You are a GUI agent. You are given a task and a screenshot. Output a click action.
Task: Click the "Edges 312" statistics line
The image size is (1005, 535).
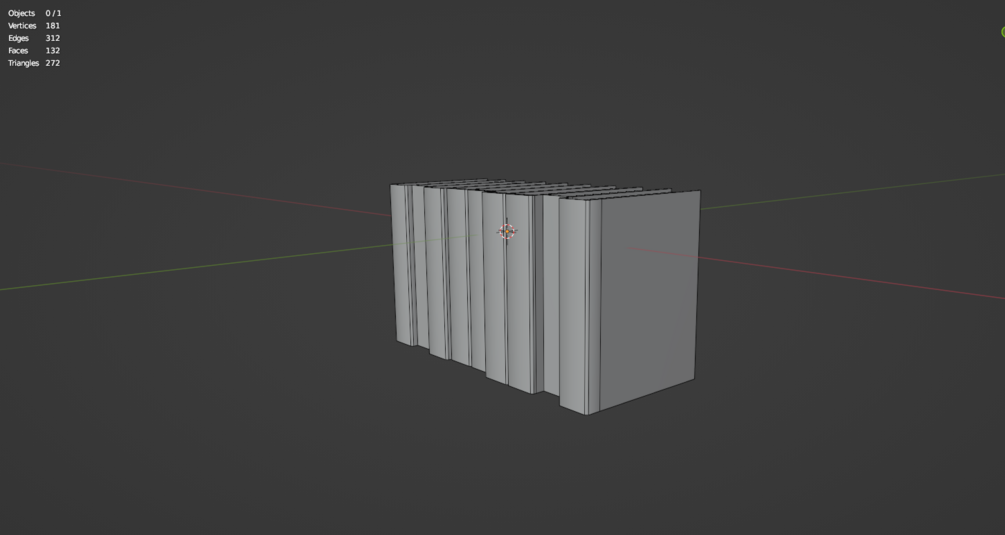click(x=34, y=38)
